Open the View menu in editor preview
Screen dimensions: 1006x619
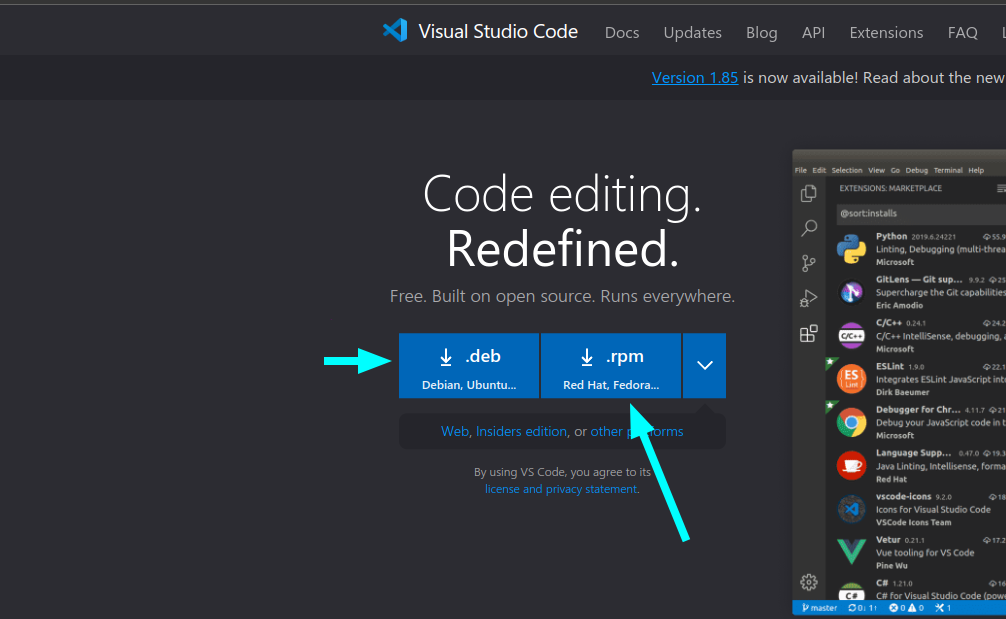876,171
